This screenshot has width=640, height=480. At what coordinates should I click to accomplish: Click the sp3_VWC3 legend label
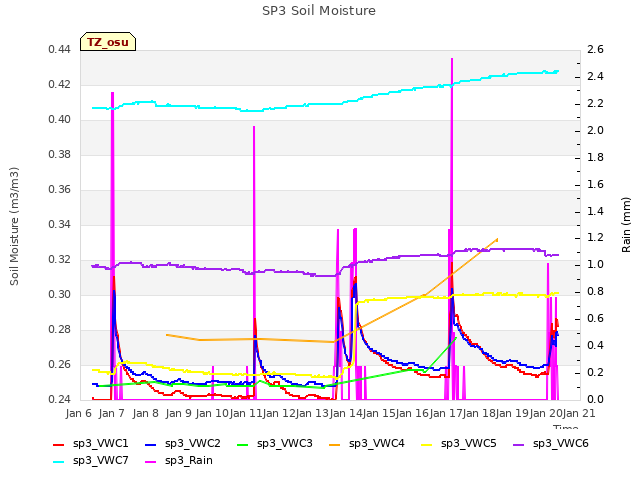[285, 443]
